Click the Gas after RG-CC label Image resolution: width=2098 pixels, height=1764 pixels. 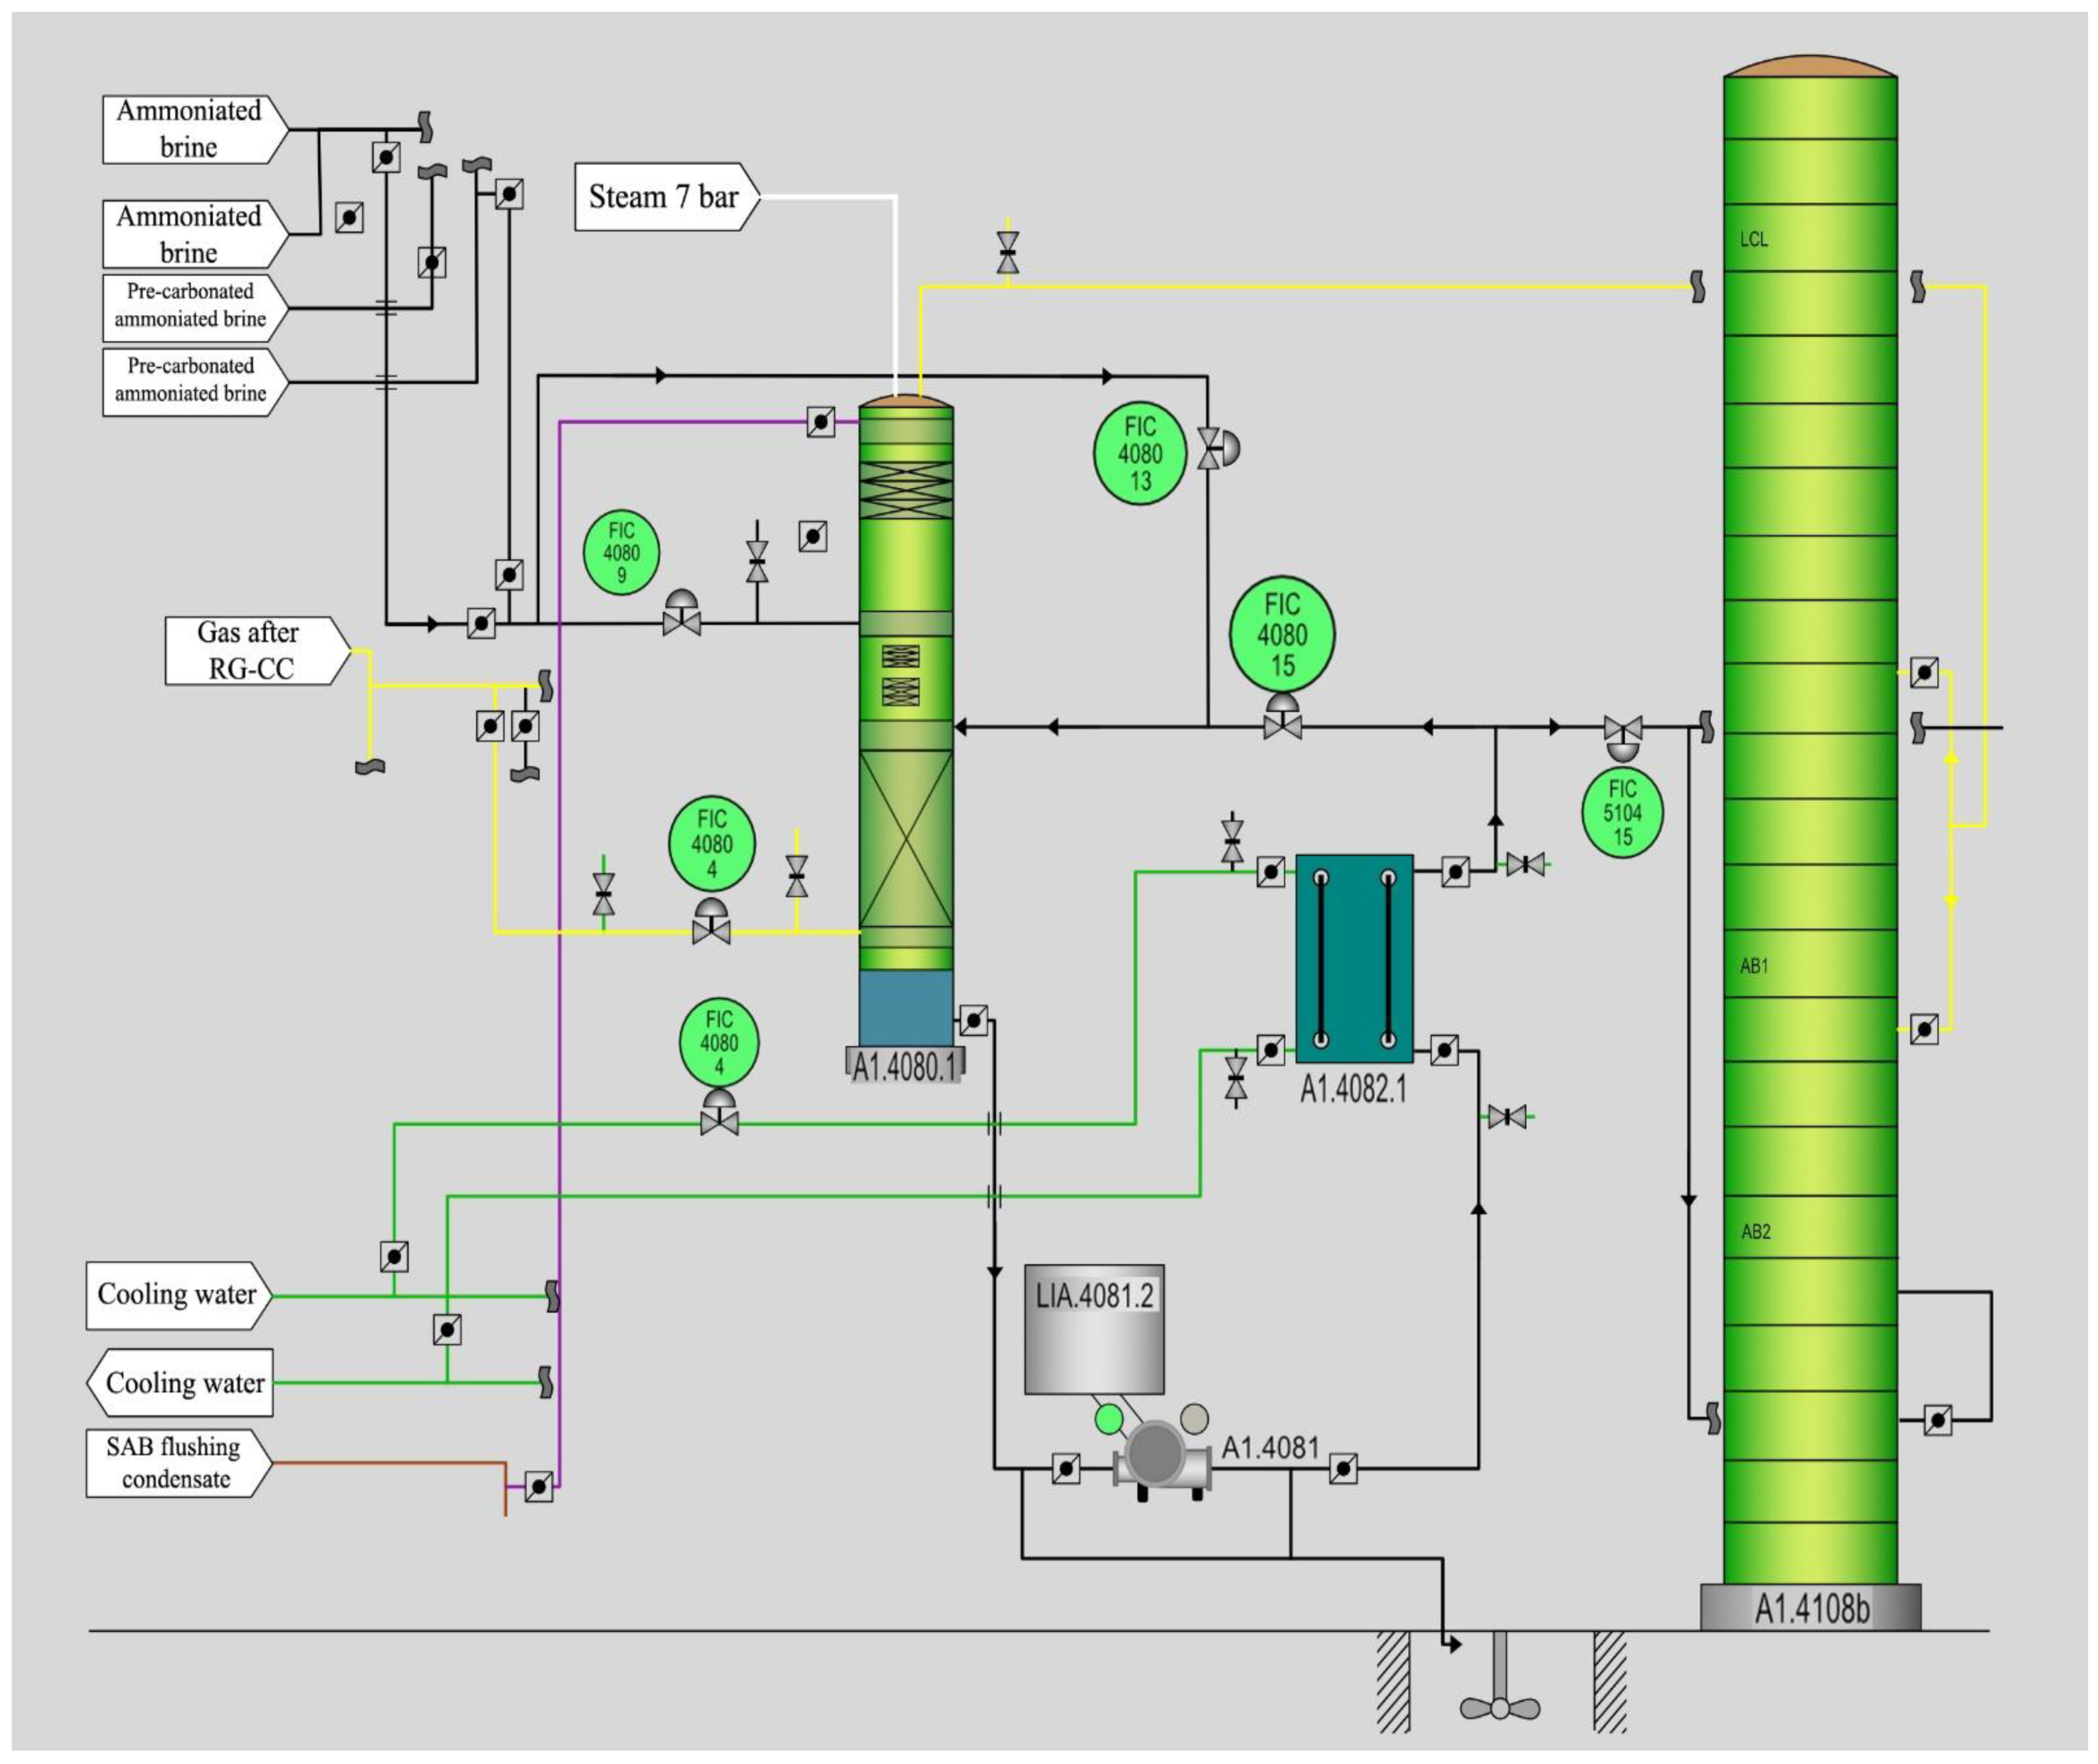[251, 650]
